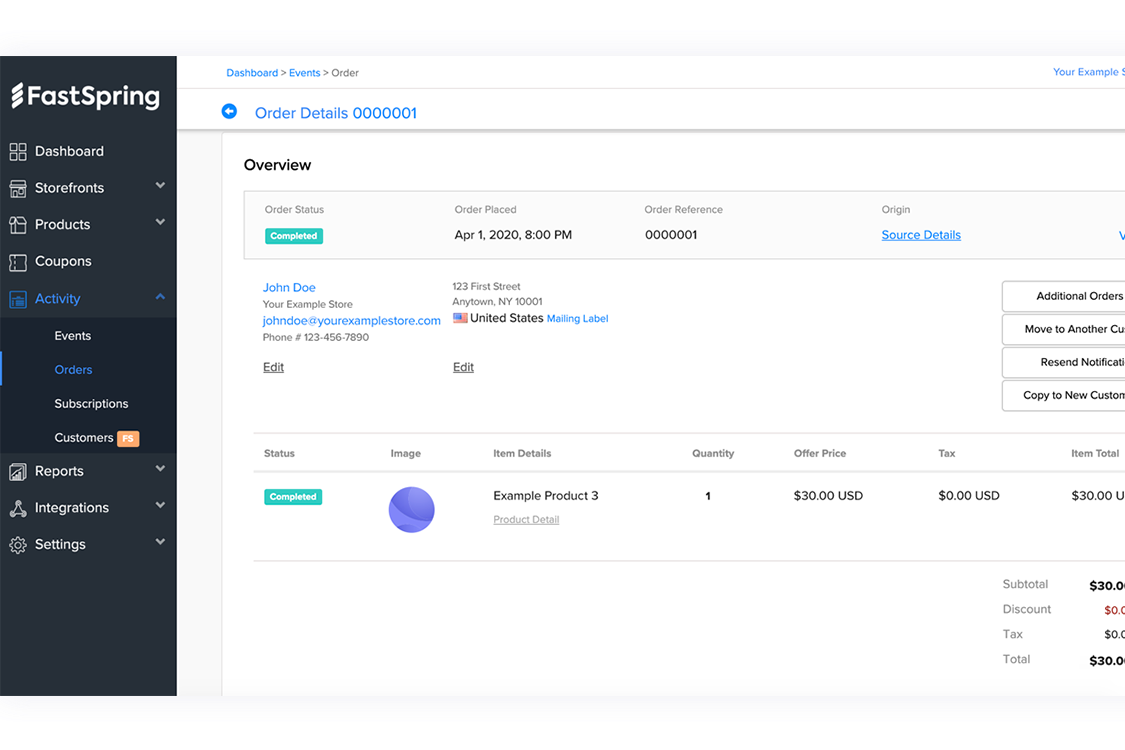Screen dimensions: 1125x750
Task: Collapse the Activity section chevron
Action: coord(160,297)
